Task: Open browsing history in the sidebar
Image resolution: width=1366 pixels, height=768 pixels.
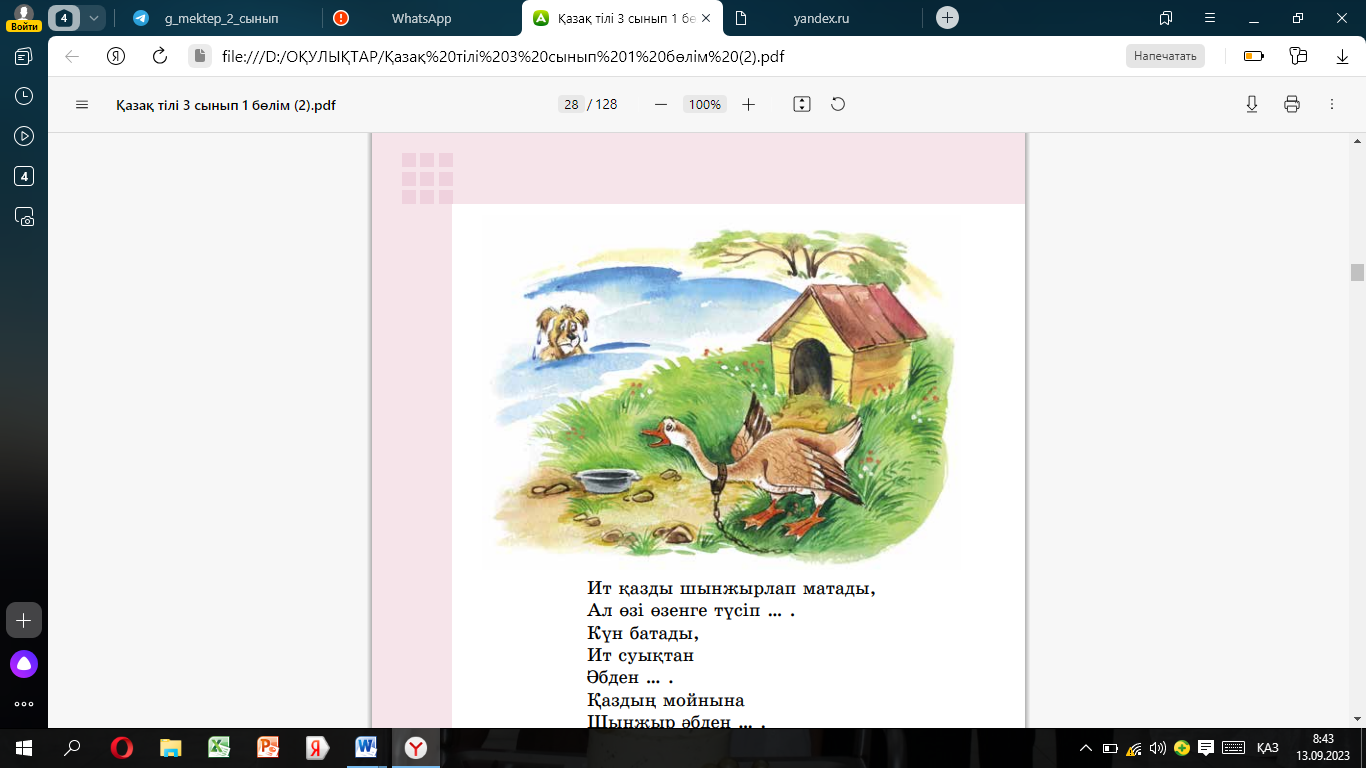Action: pyautogui.click(x=24, y=96)
